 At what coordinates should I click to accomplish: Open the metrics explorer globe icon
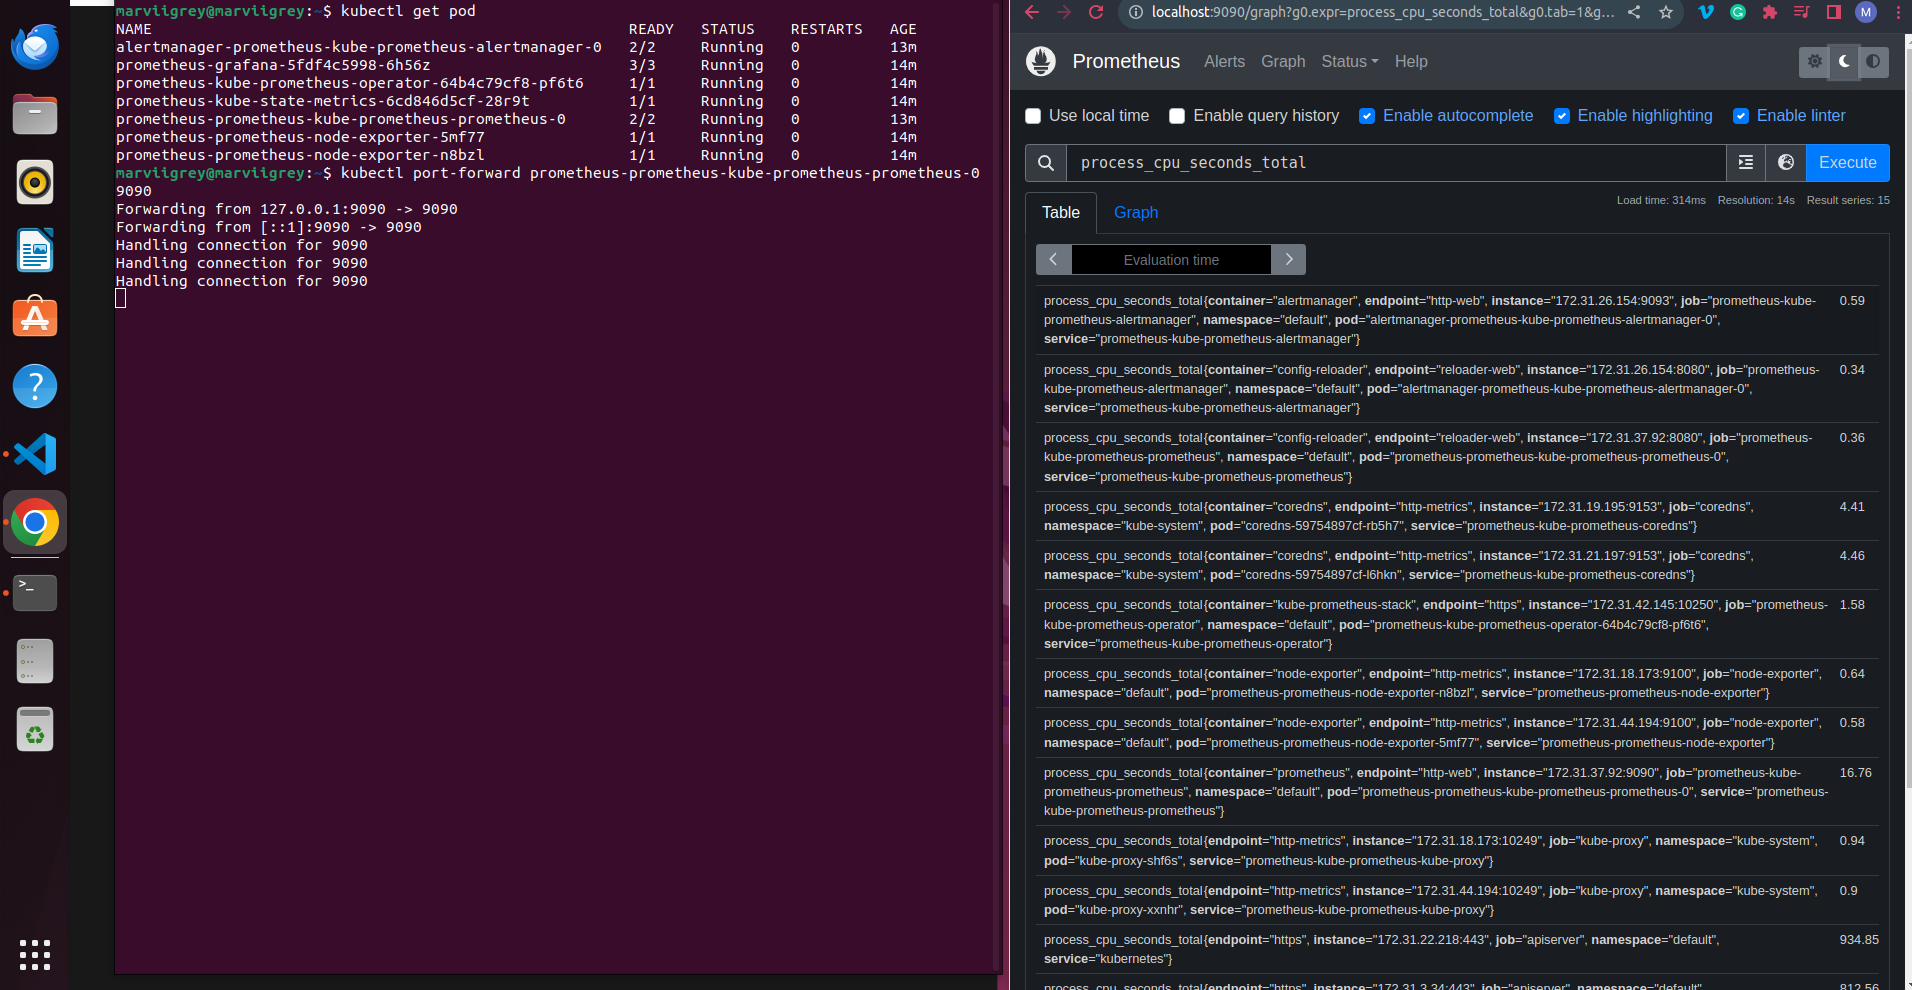point(1786,162)
